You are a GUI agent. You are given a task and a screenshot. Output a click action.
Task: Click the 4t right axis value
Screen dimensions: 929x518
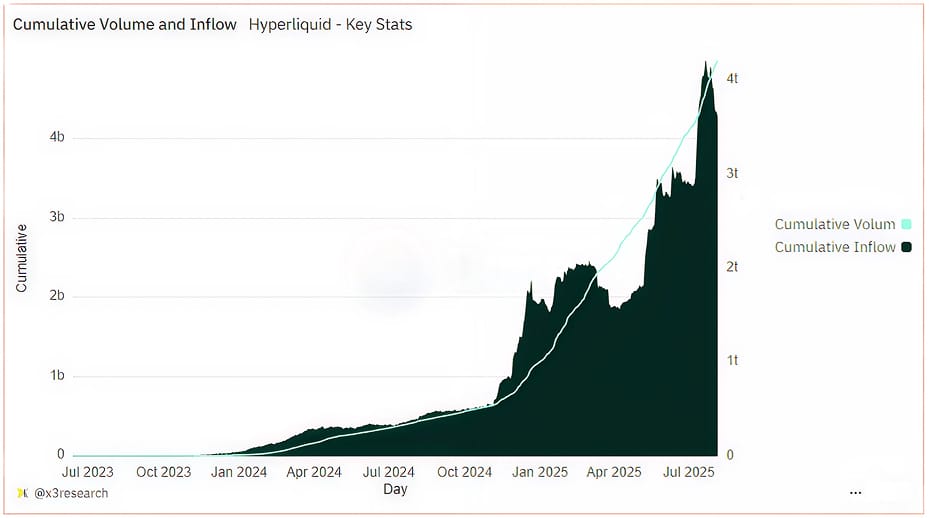(732, 78)
